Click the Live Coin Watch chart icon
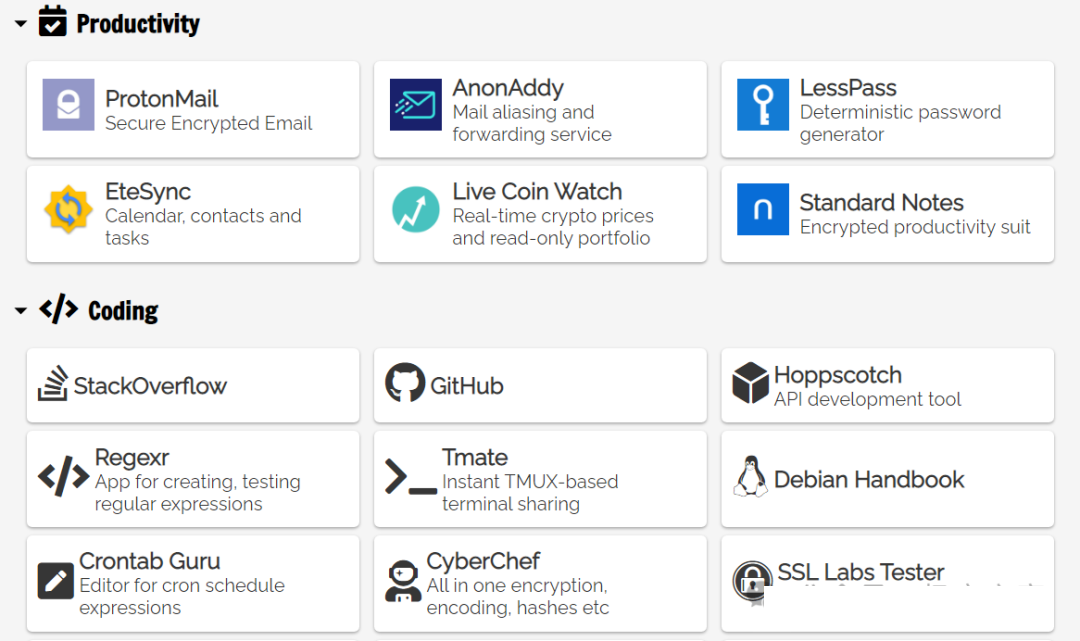1080x641 pixels. click(x=416, y=209)
